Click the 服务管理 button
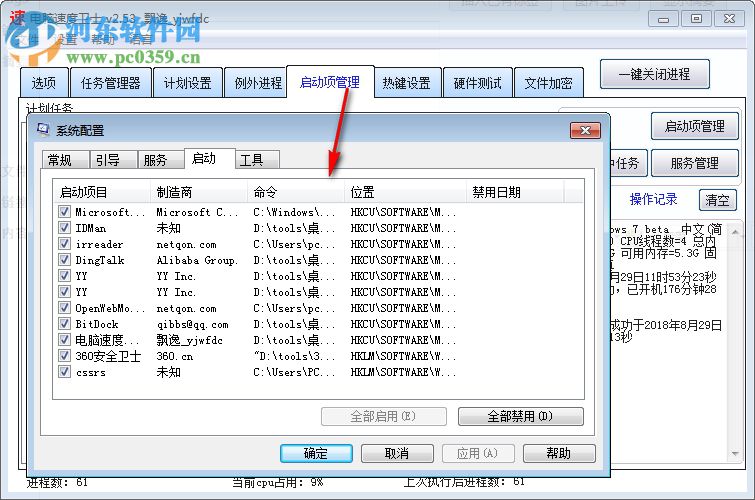755x500 pixels. (694, 163)
